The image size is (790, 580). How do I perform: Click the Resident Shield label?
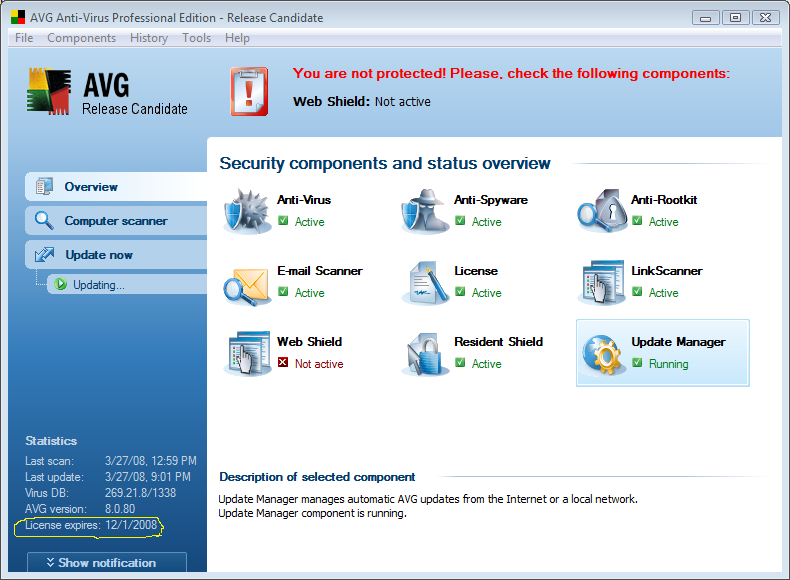coord(498,342)
